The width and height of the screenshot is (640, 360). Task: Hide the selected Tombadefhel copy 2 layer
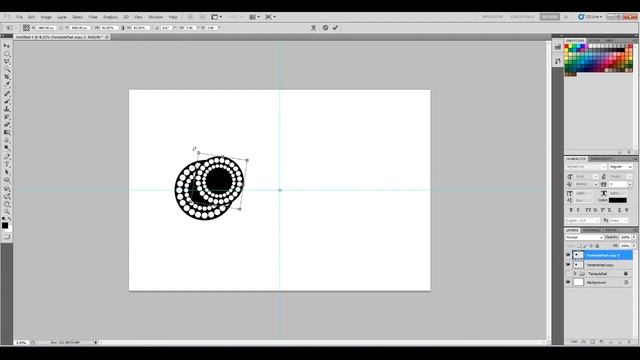point(568,255)
